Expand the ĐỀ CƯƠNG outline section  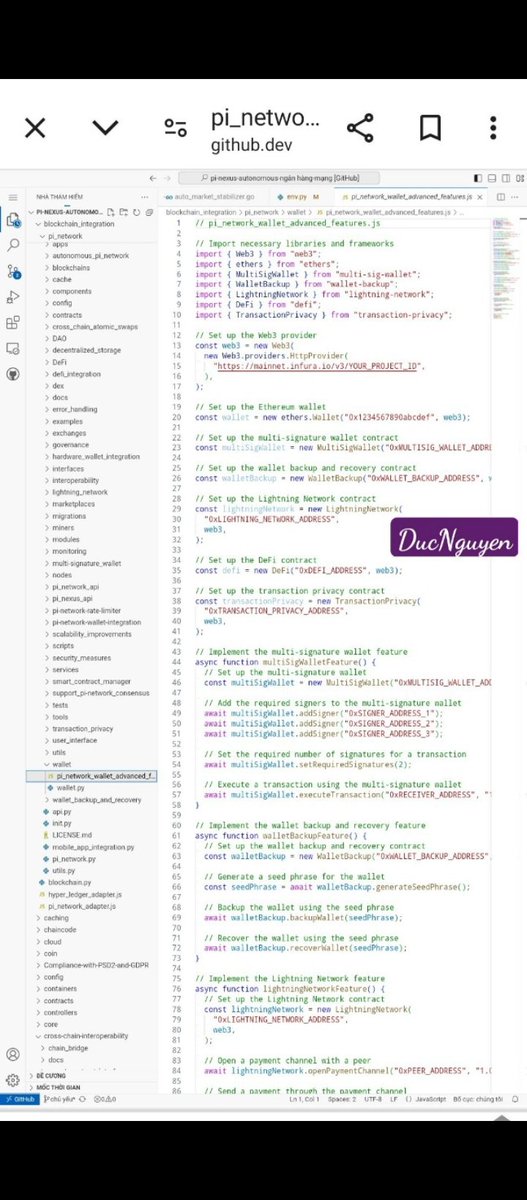(x=52, y=1075)
